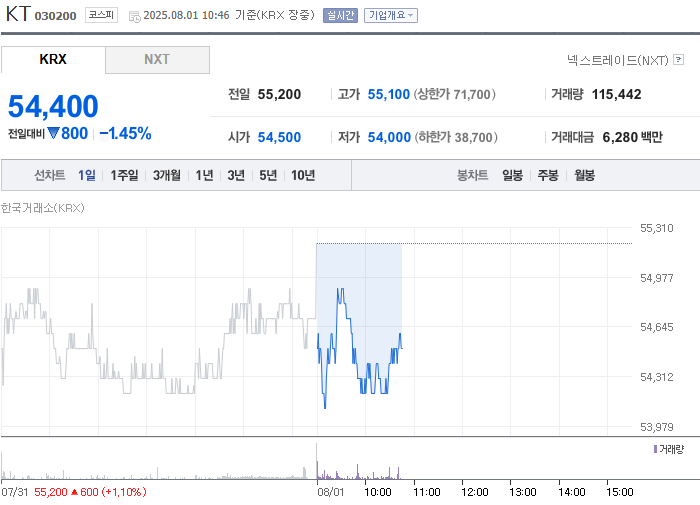Switch to the KRX tab
This screenshot has height=505, width=700.
(x=53, y=59)
